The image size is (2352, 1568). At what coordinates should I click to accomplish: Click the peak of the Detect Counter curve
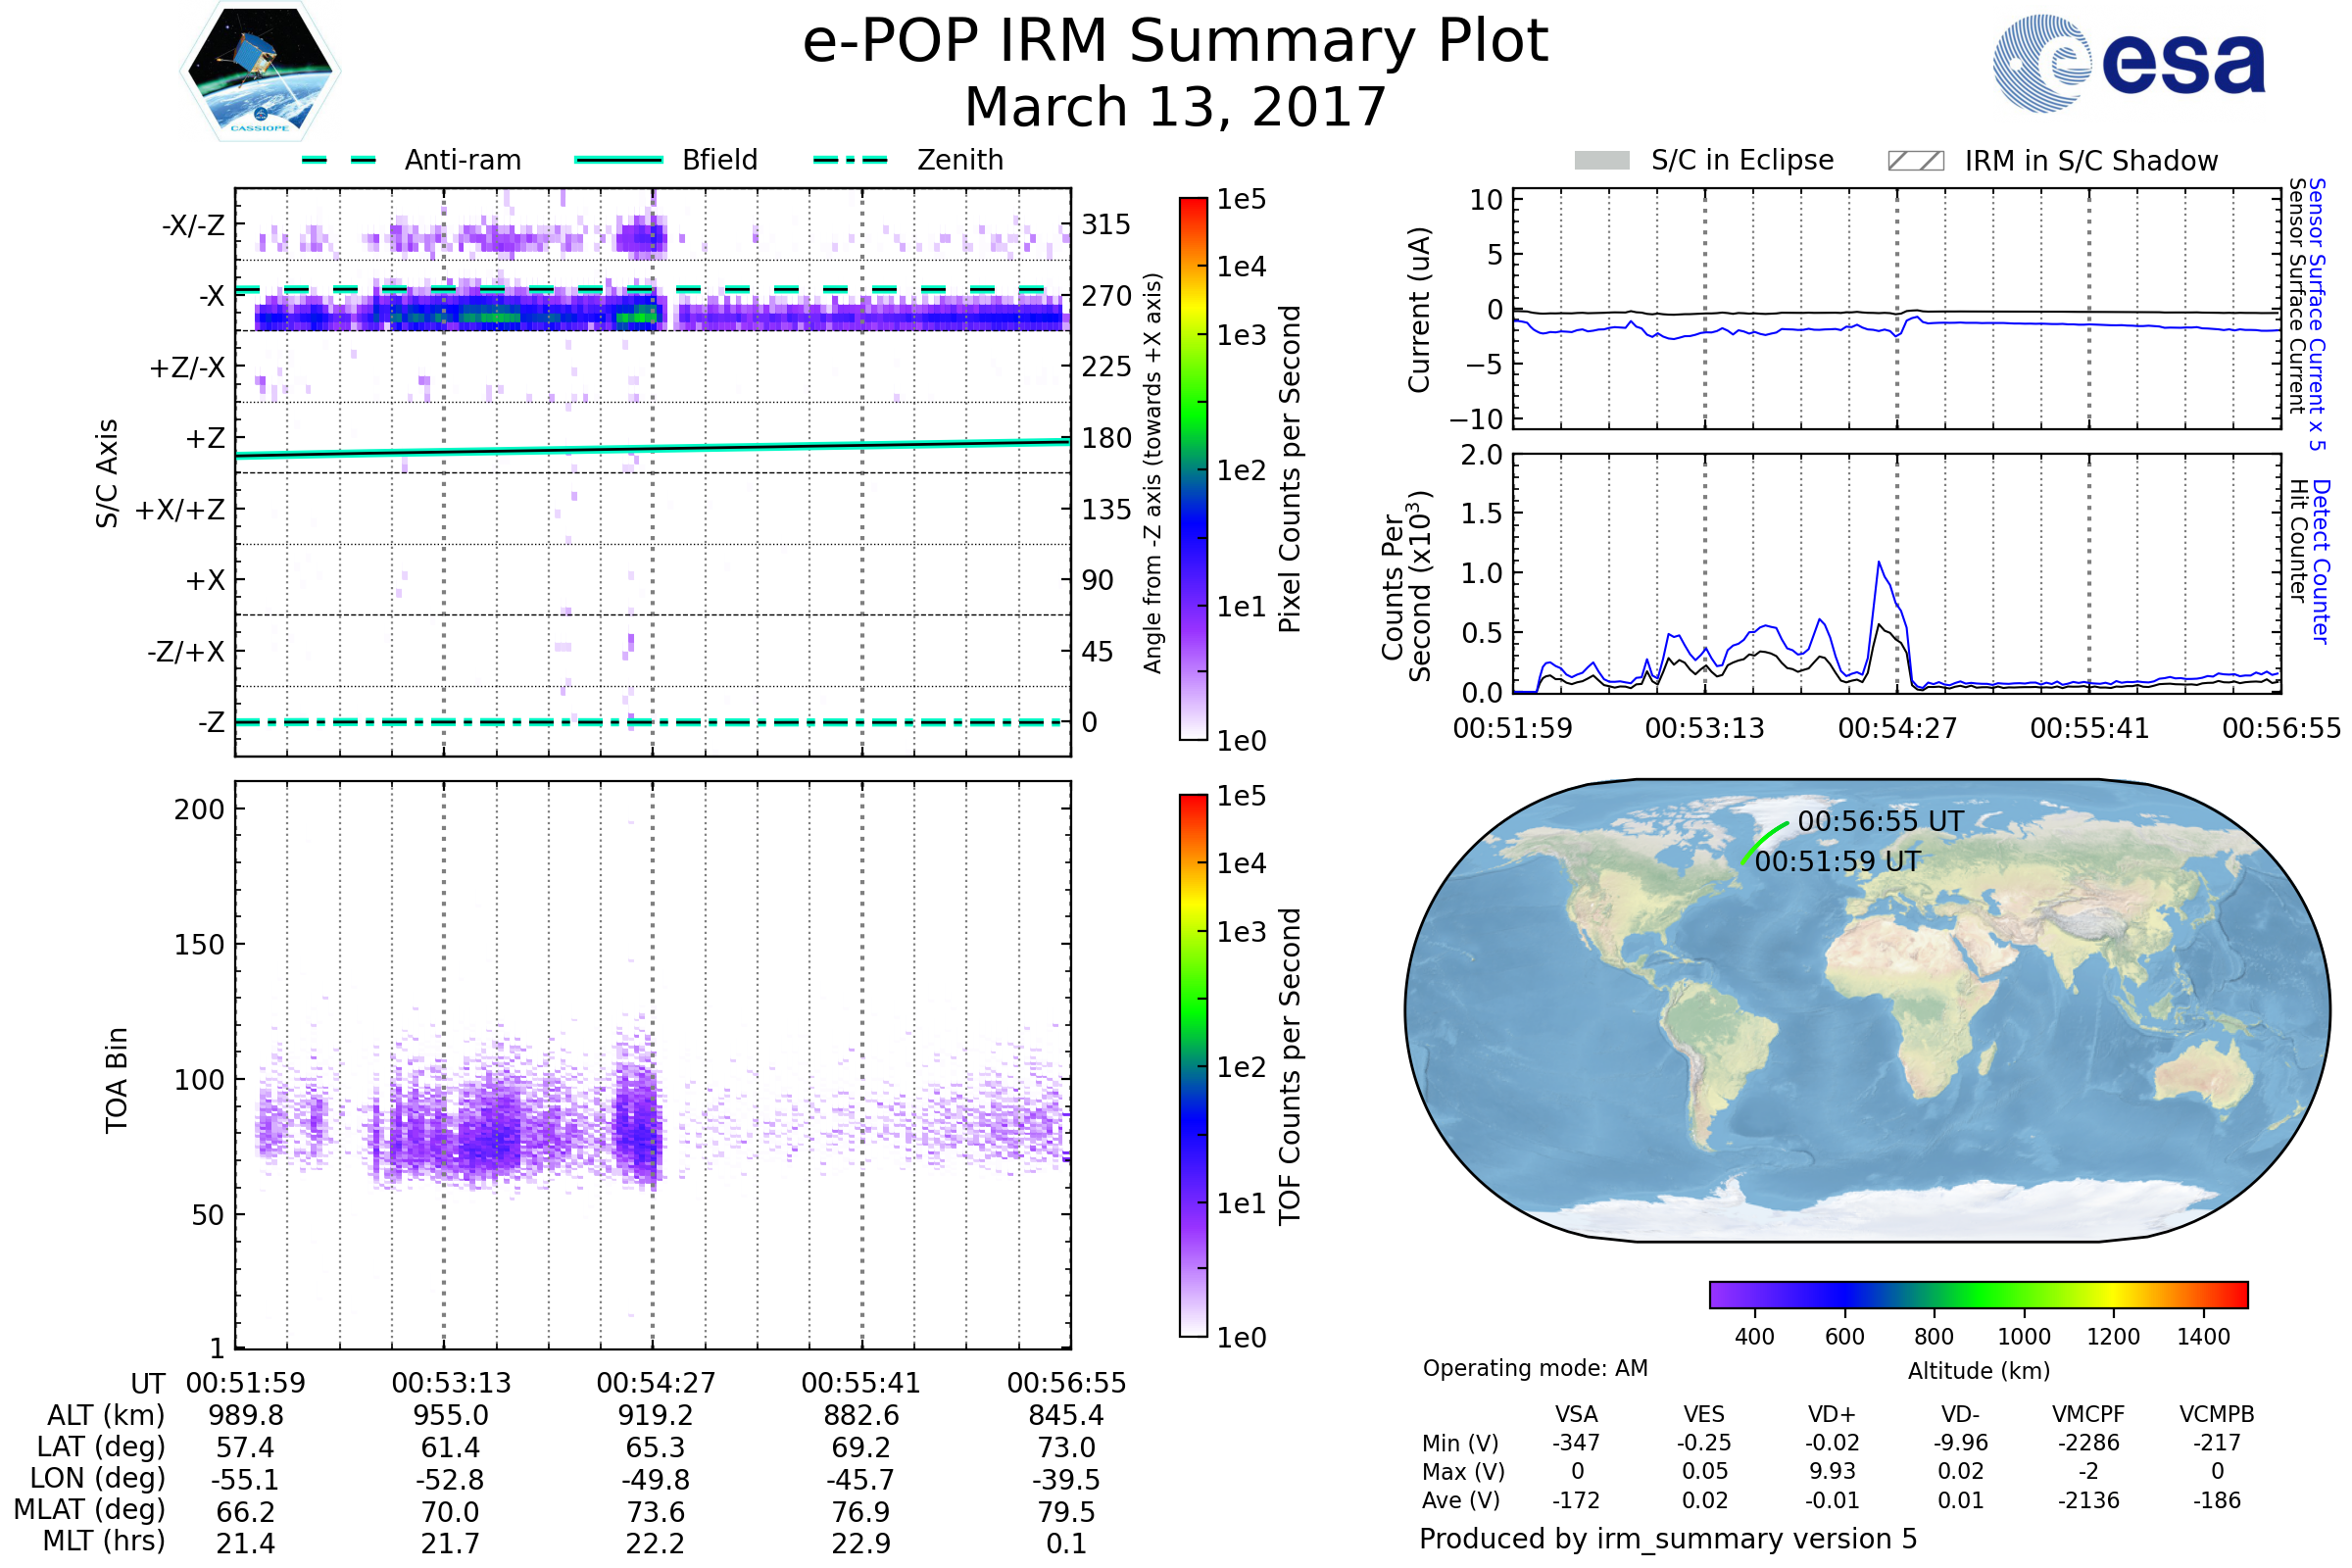coord(1879,563)
